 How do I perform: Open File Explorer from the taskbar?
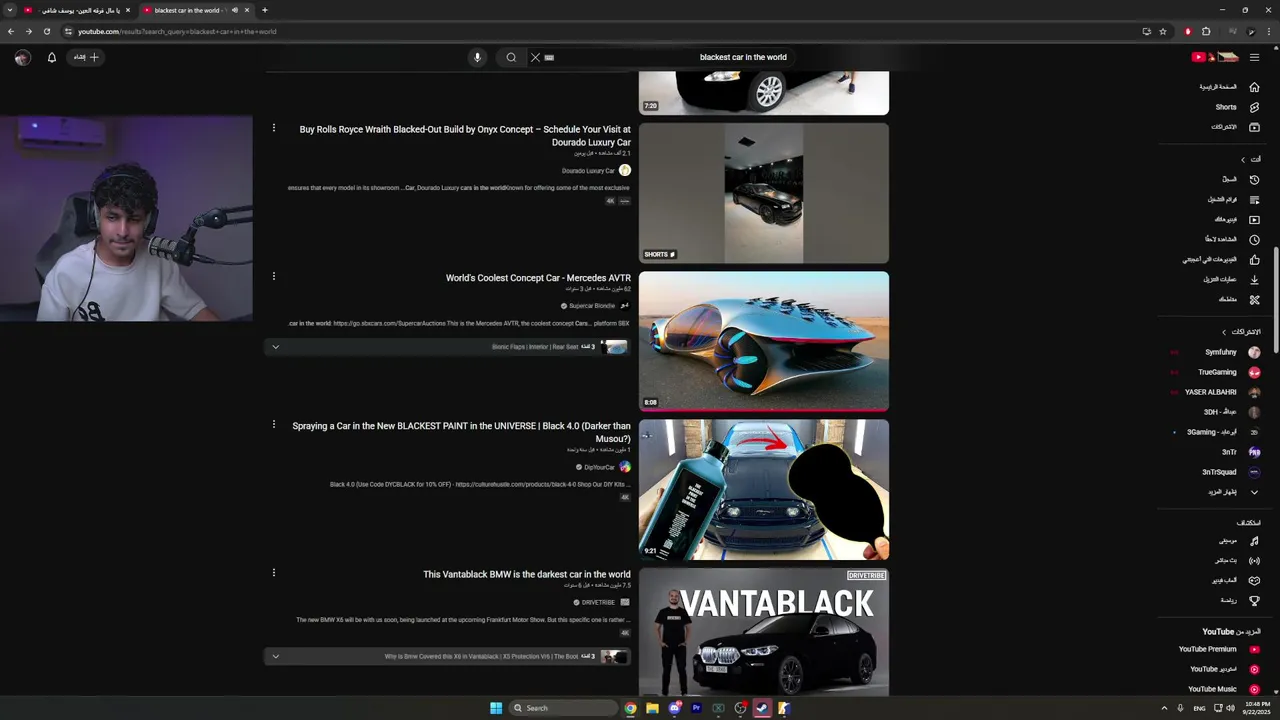click(x=652, y=708)
